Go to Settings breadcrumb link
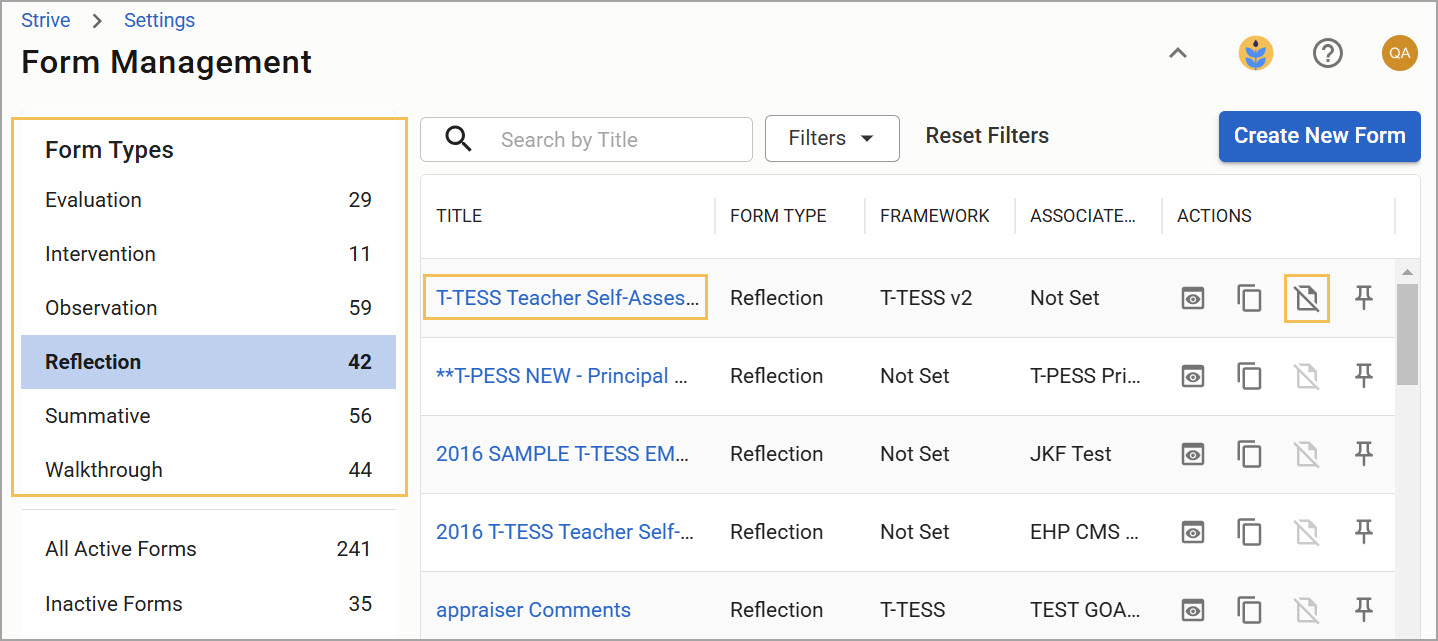 pyautogui.click(x=159, y=20)
